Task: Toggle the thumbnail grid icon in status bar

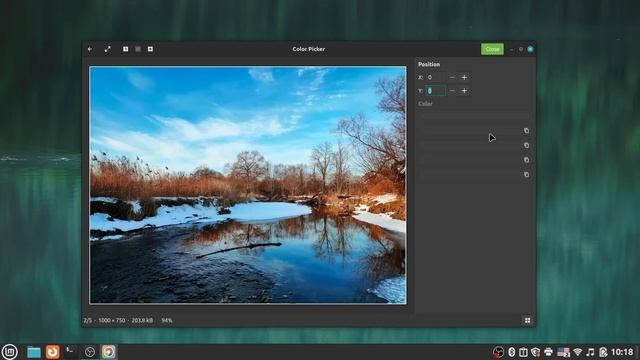Action: click(x=527, y=320)
